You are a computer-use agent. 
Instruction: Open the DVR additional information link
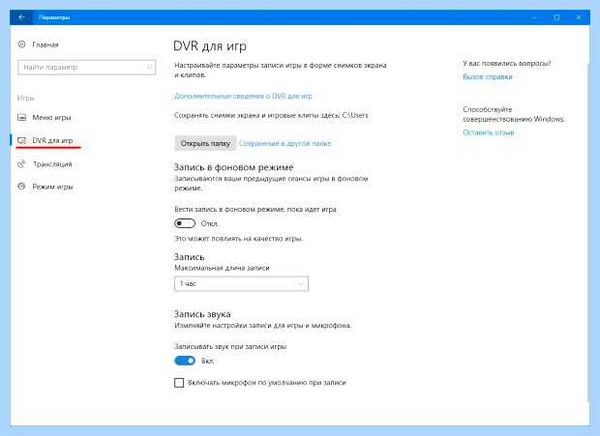pos(243,96)
